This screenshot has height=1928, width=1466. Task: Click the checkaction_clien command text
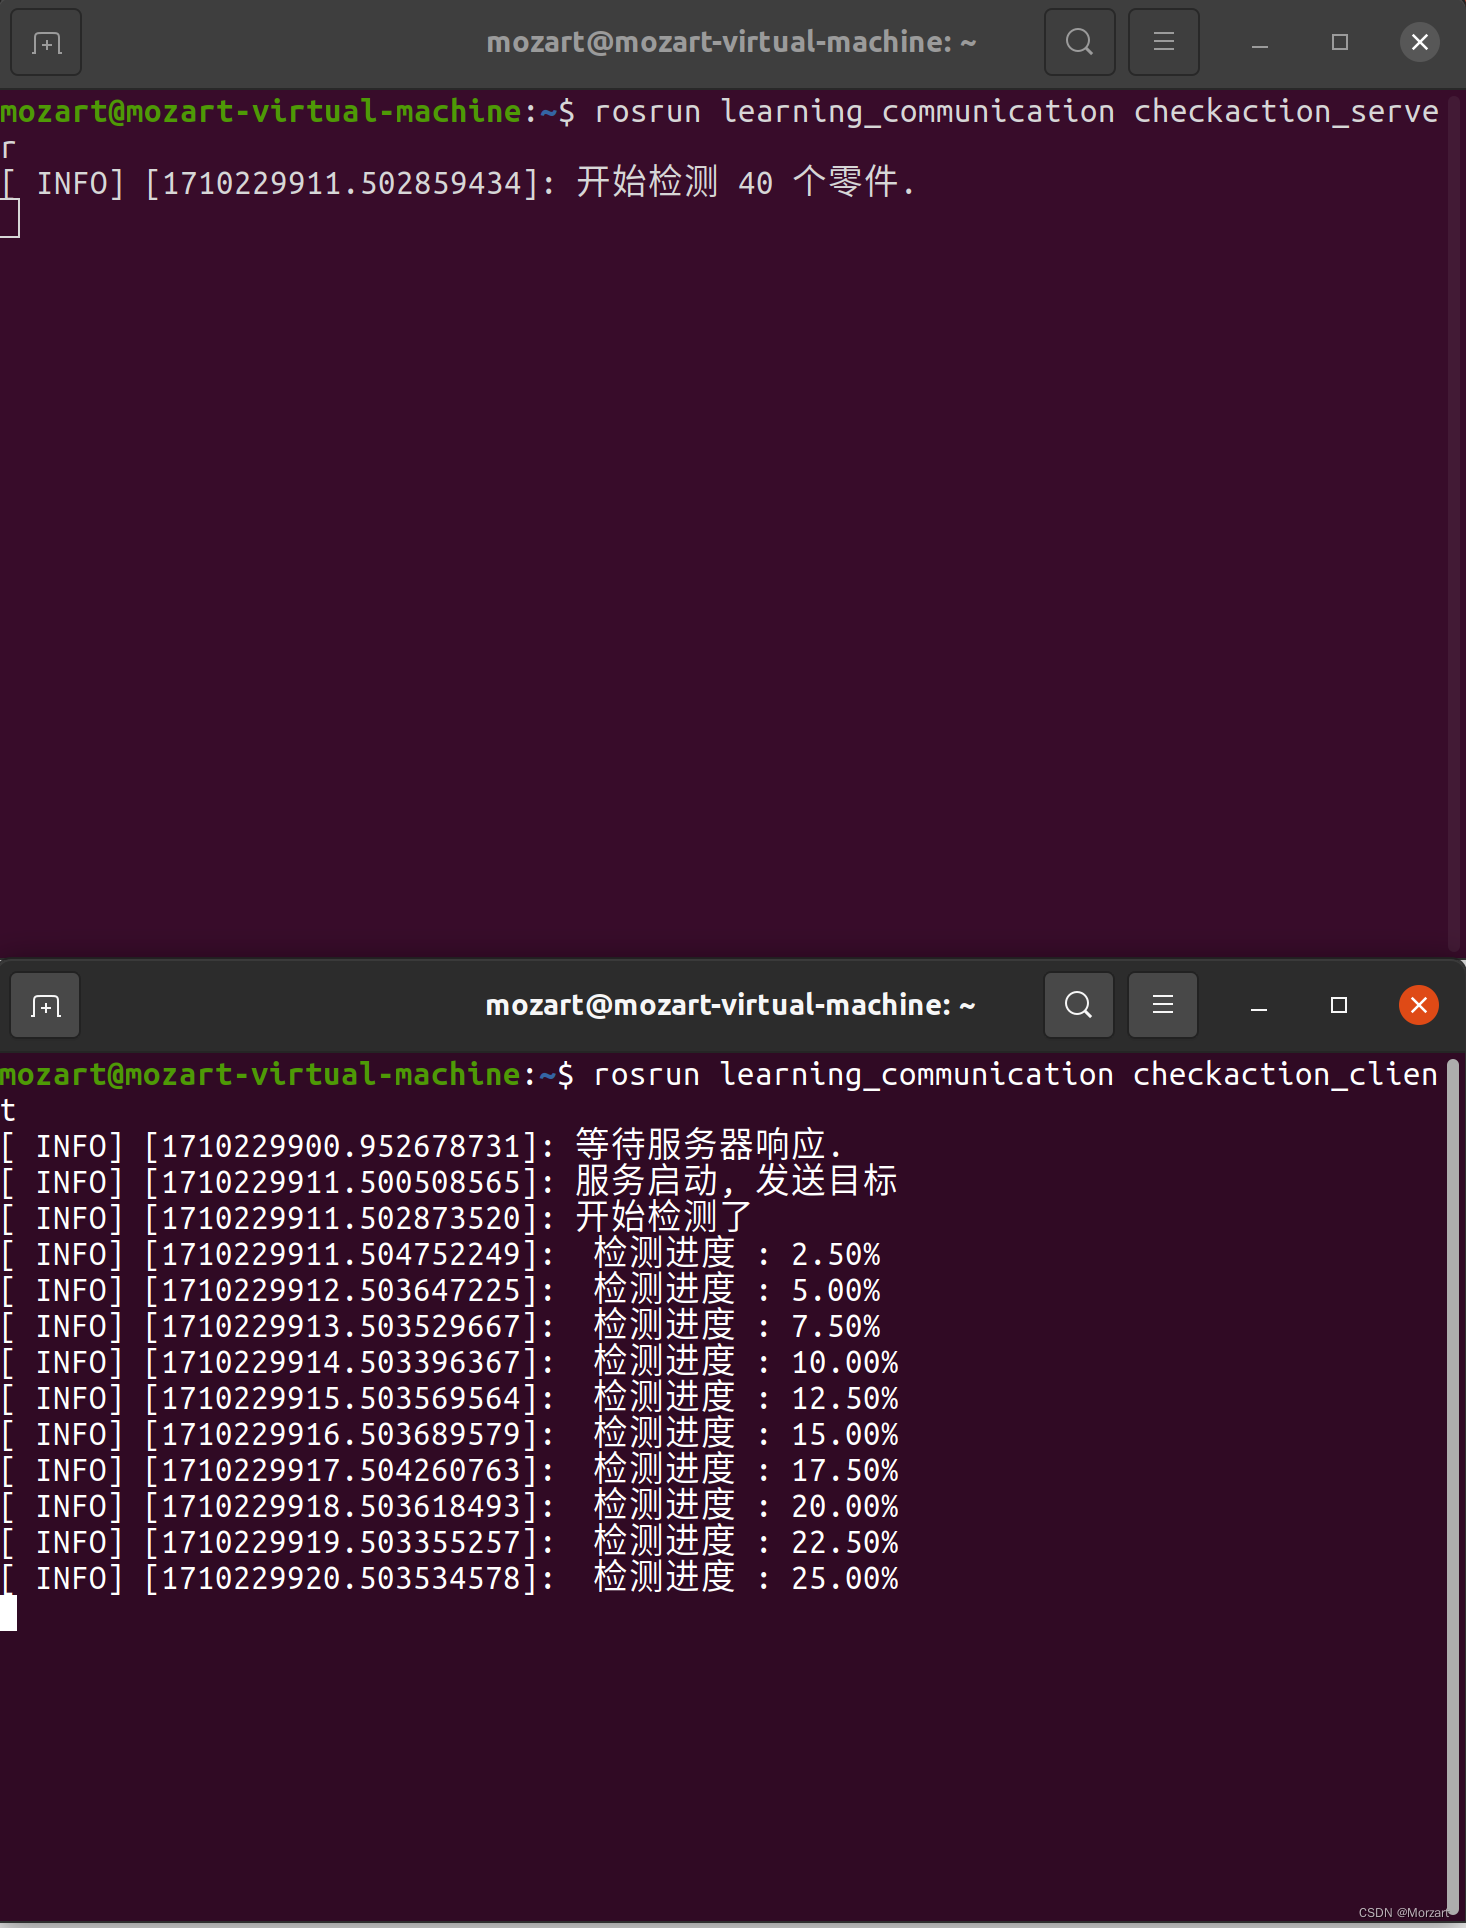point(1285,1074)
